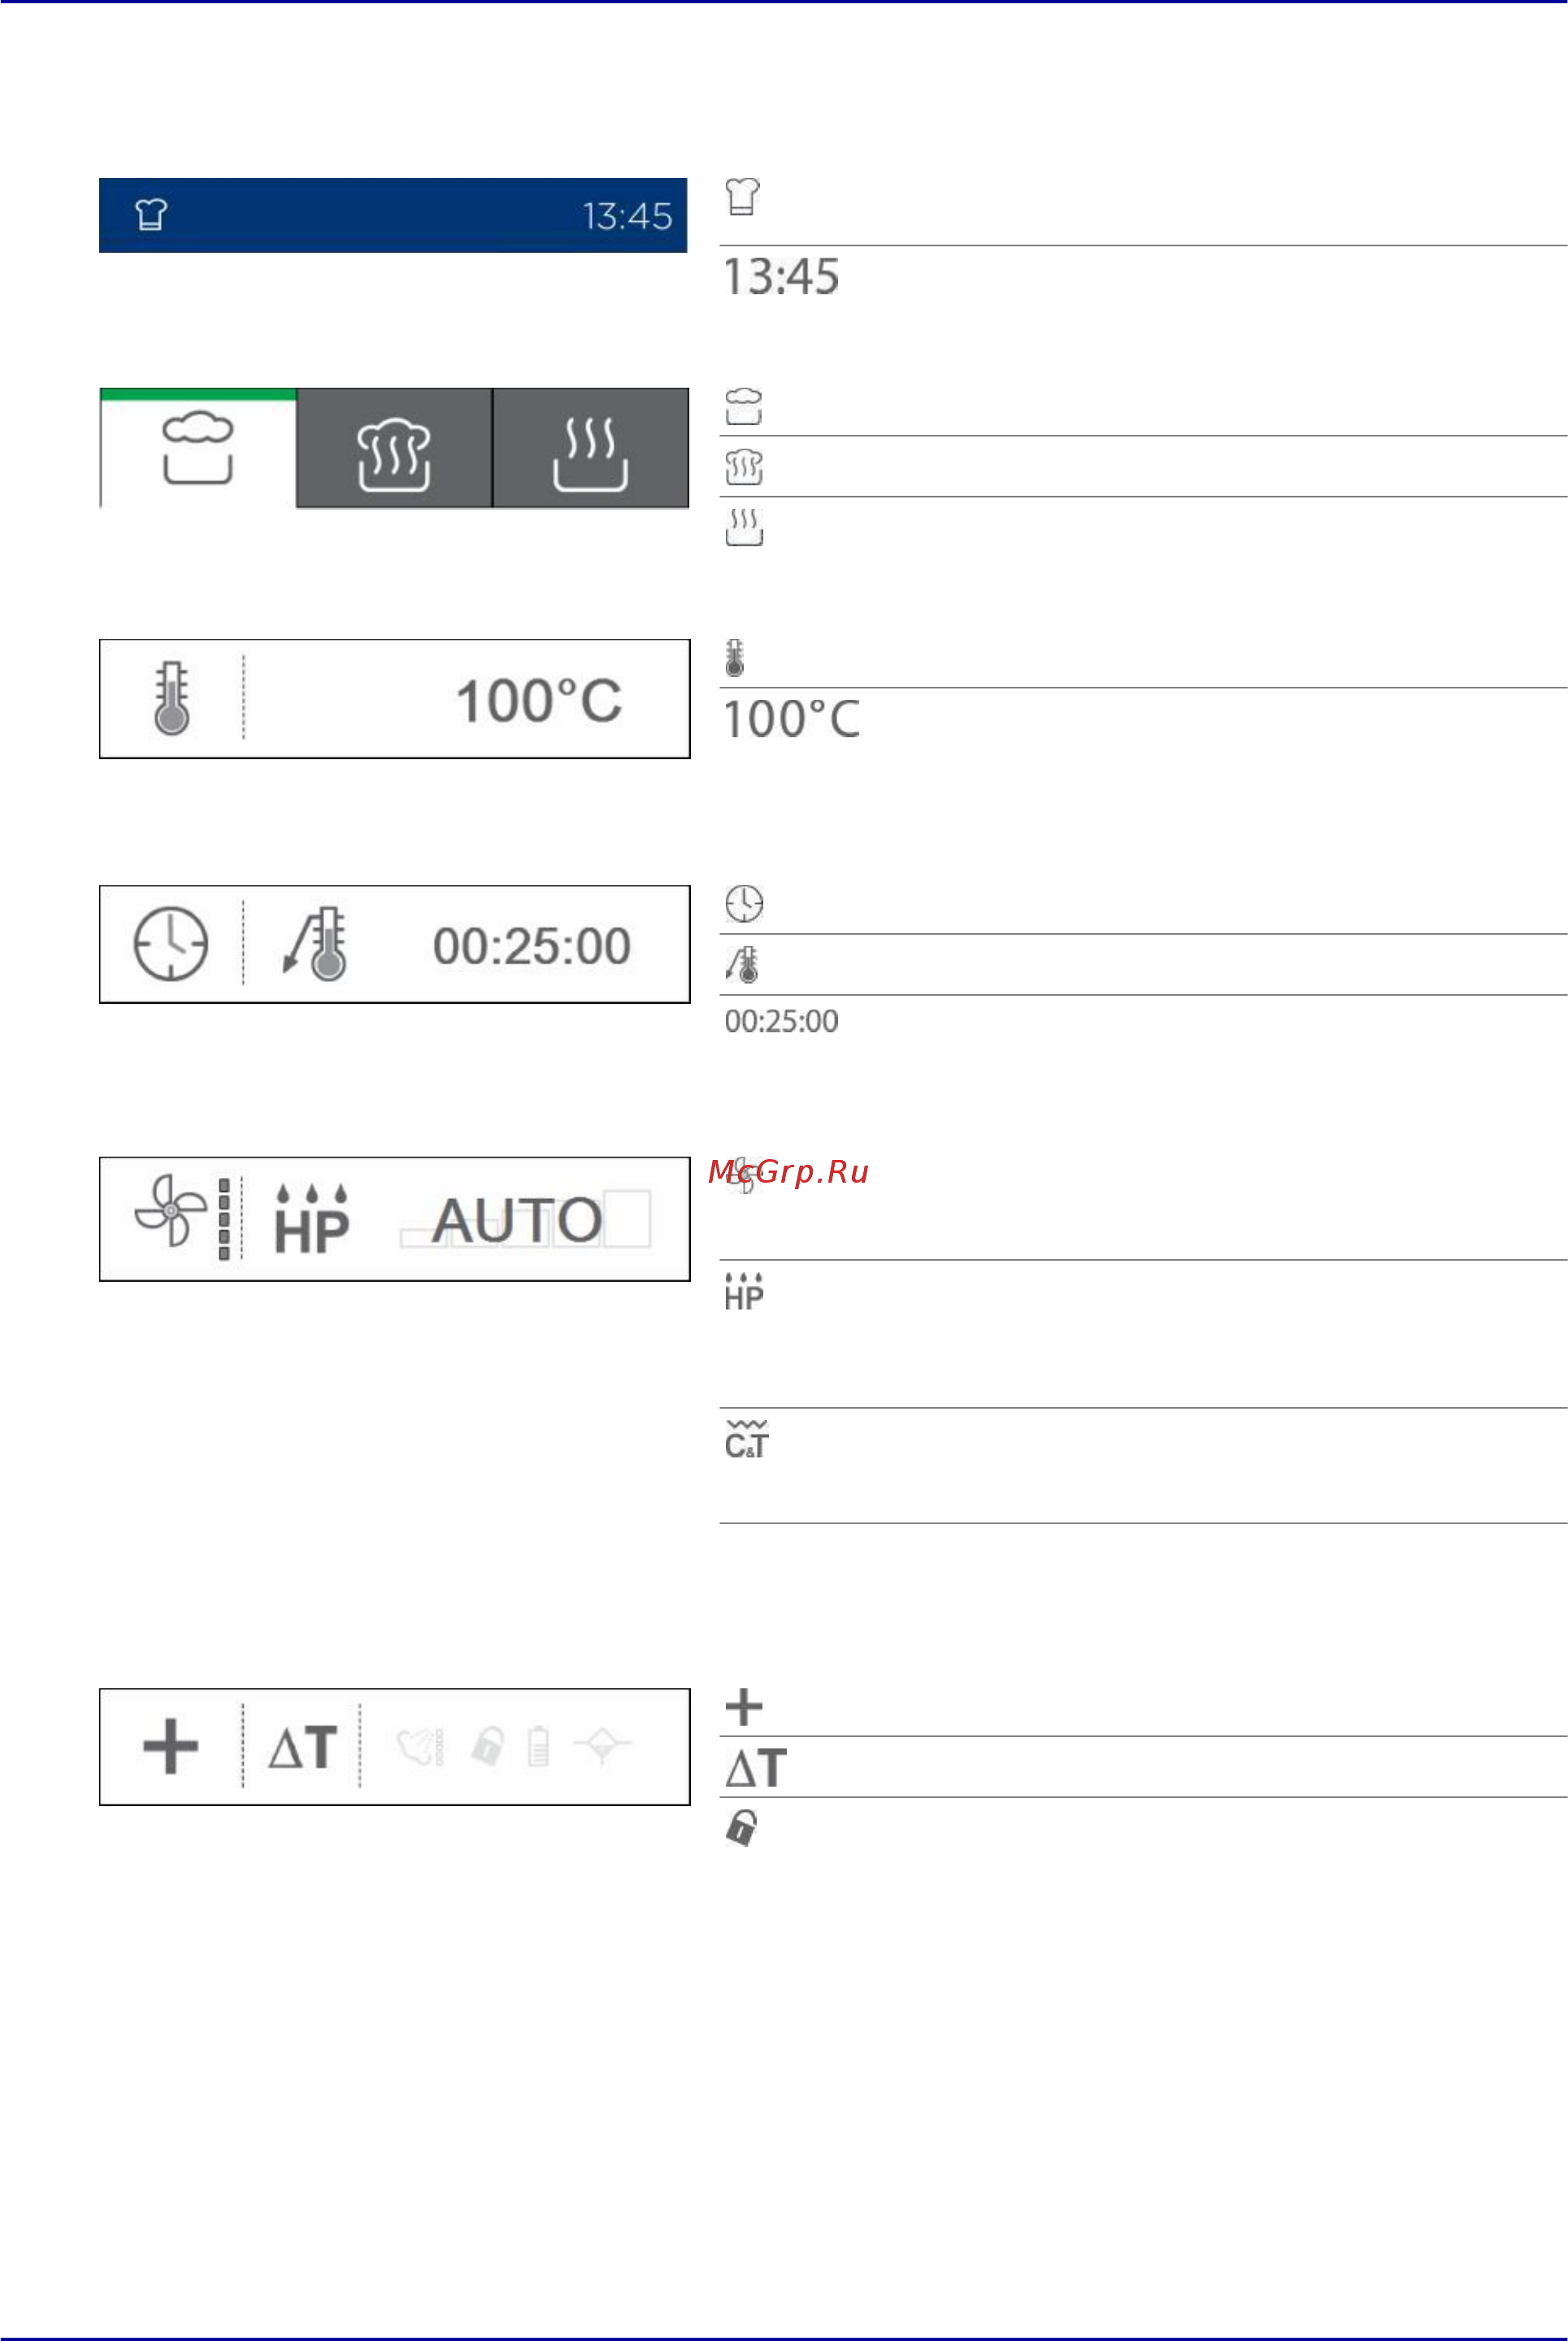Tap the large HP humidity icon in the panel
Screen dimensions: 1568x2341
pos(312,1219)
